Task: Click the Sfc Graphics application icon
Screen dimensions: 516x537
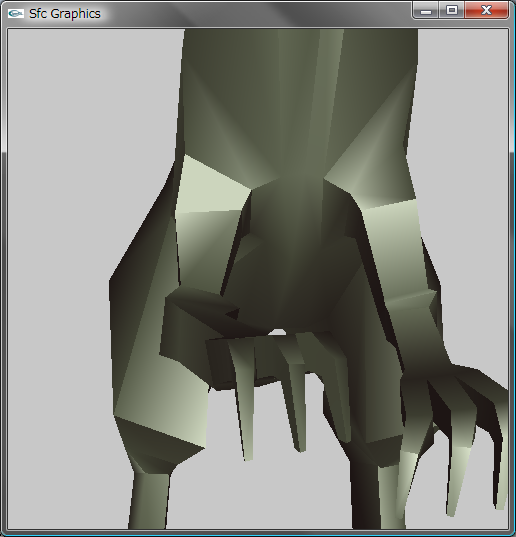Action: (x=15, y=13)
